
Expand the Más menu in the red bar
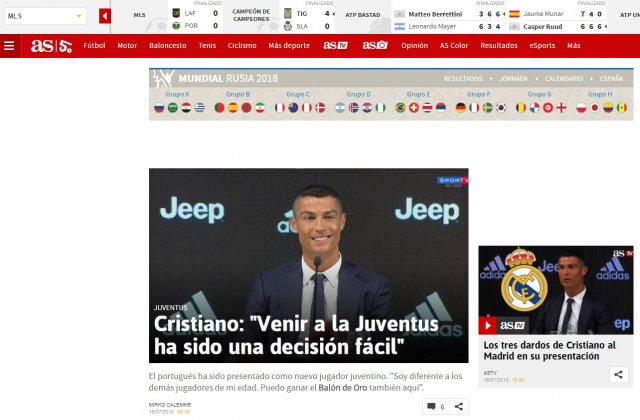pyautogui.click(x=573, y=45)
